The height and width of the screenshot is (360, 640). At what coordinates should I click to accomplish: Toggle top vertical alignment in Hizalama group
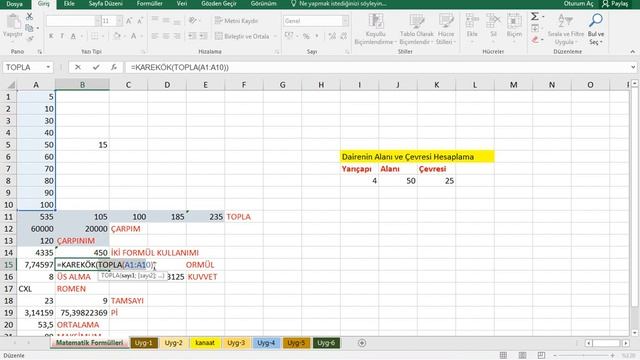click(x=155, y=20)
